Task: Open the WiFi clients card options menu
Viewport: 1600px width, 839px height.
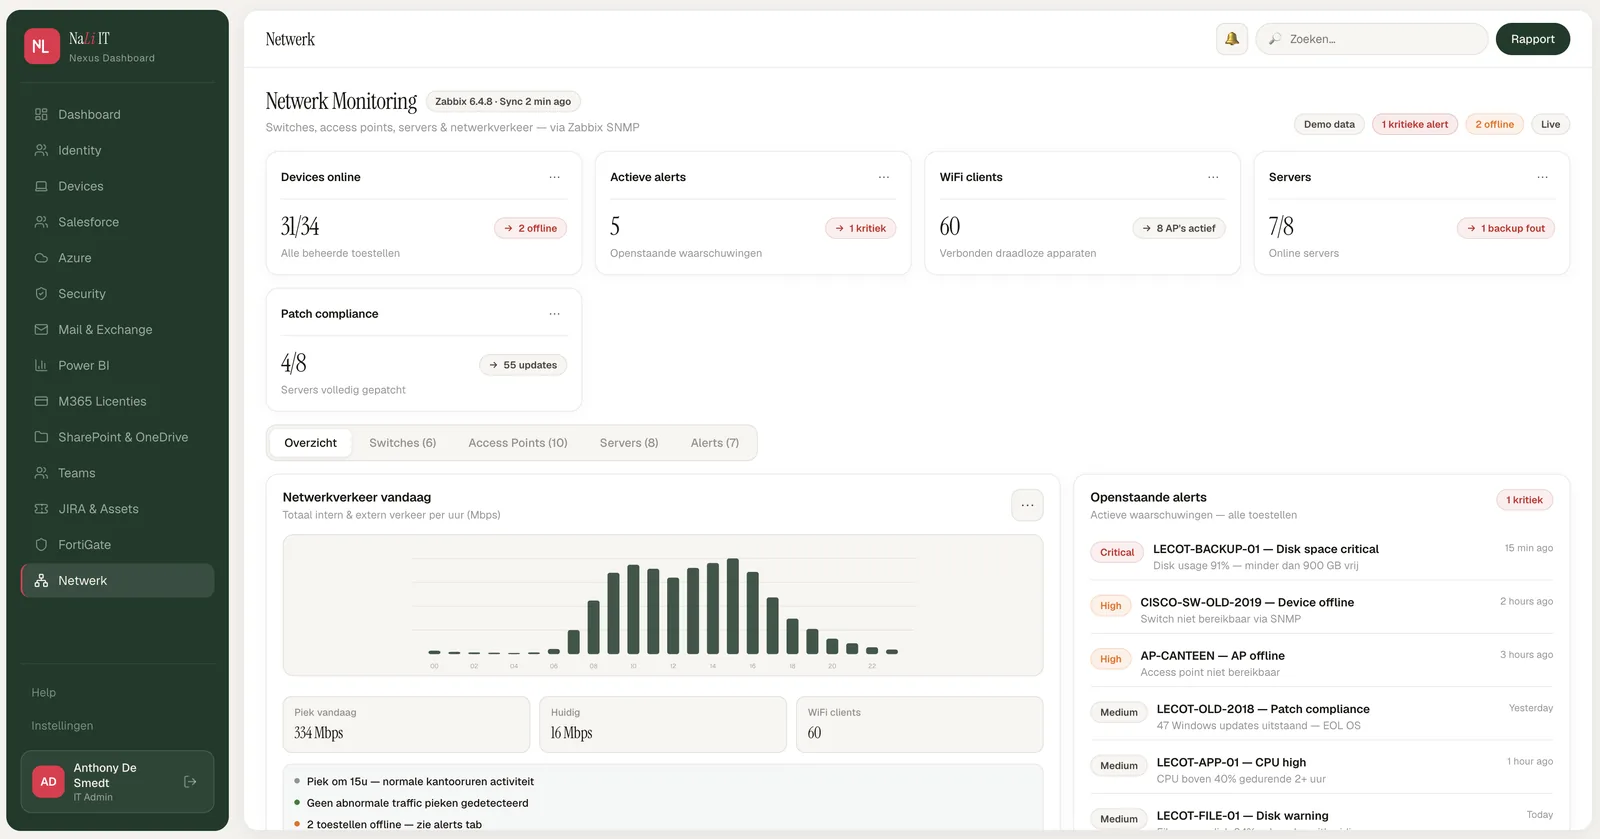Action: point(1213,177)
